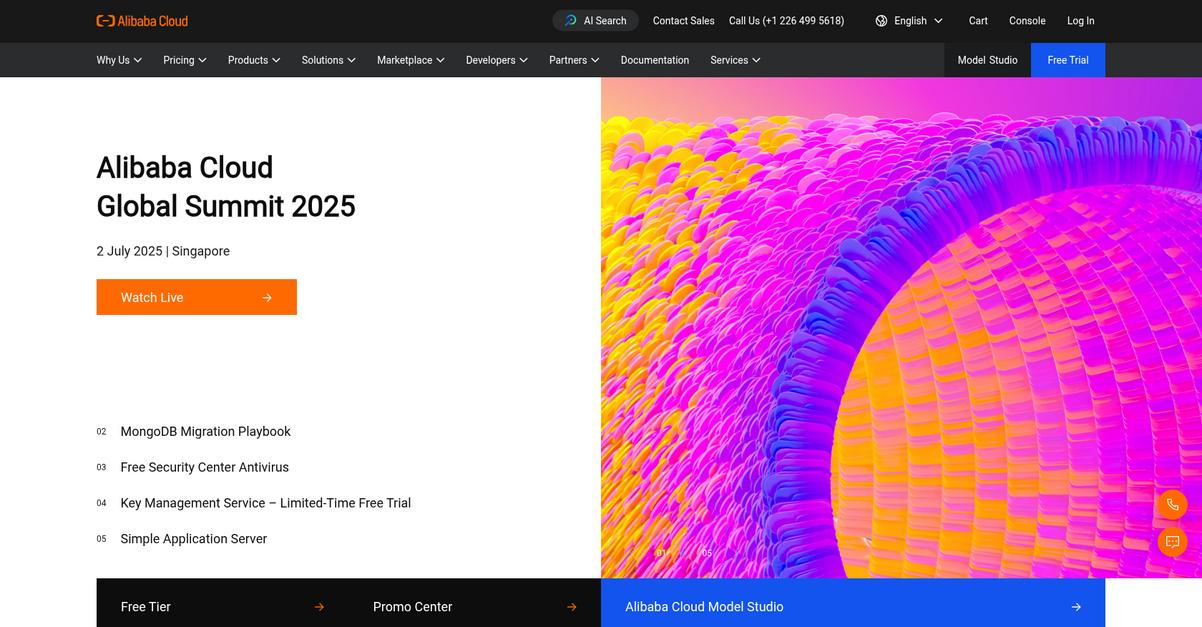1202x627 pixels.
Task: Expand the Why Us menu
Action: [119, 60]
